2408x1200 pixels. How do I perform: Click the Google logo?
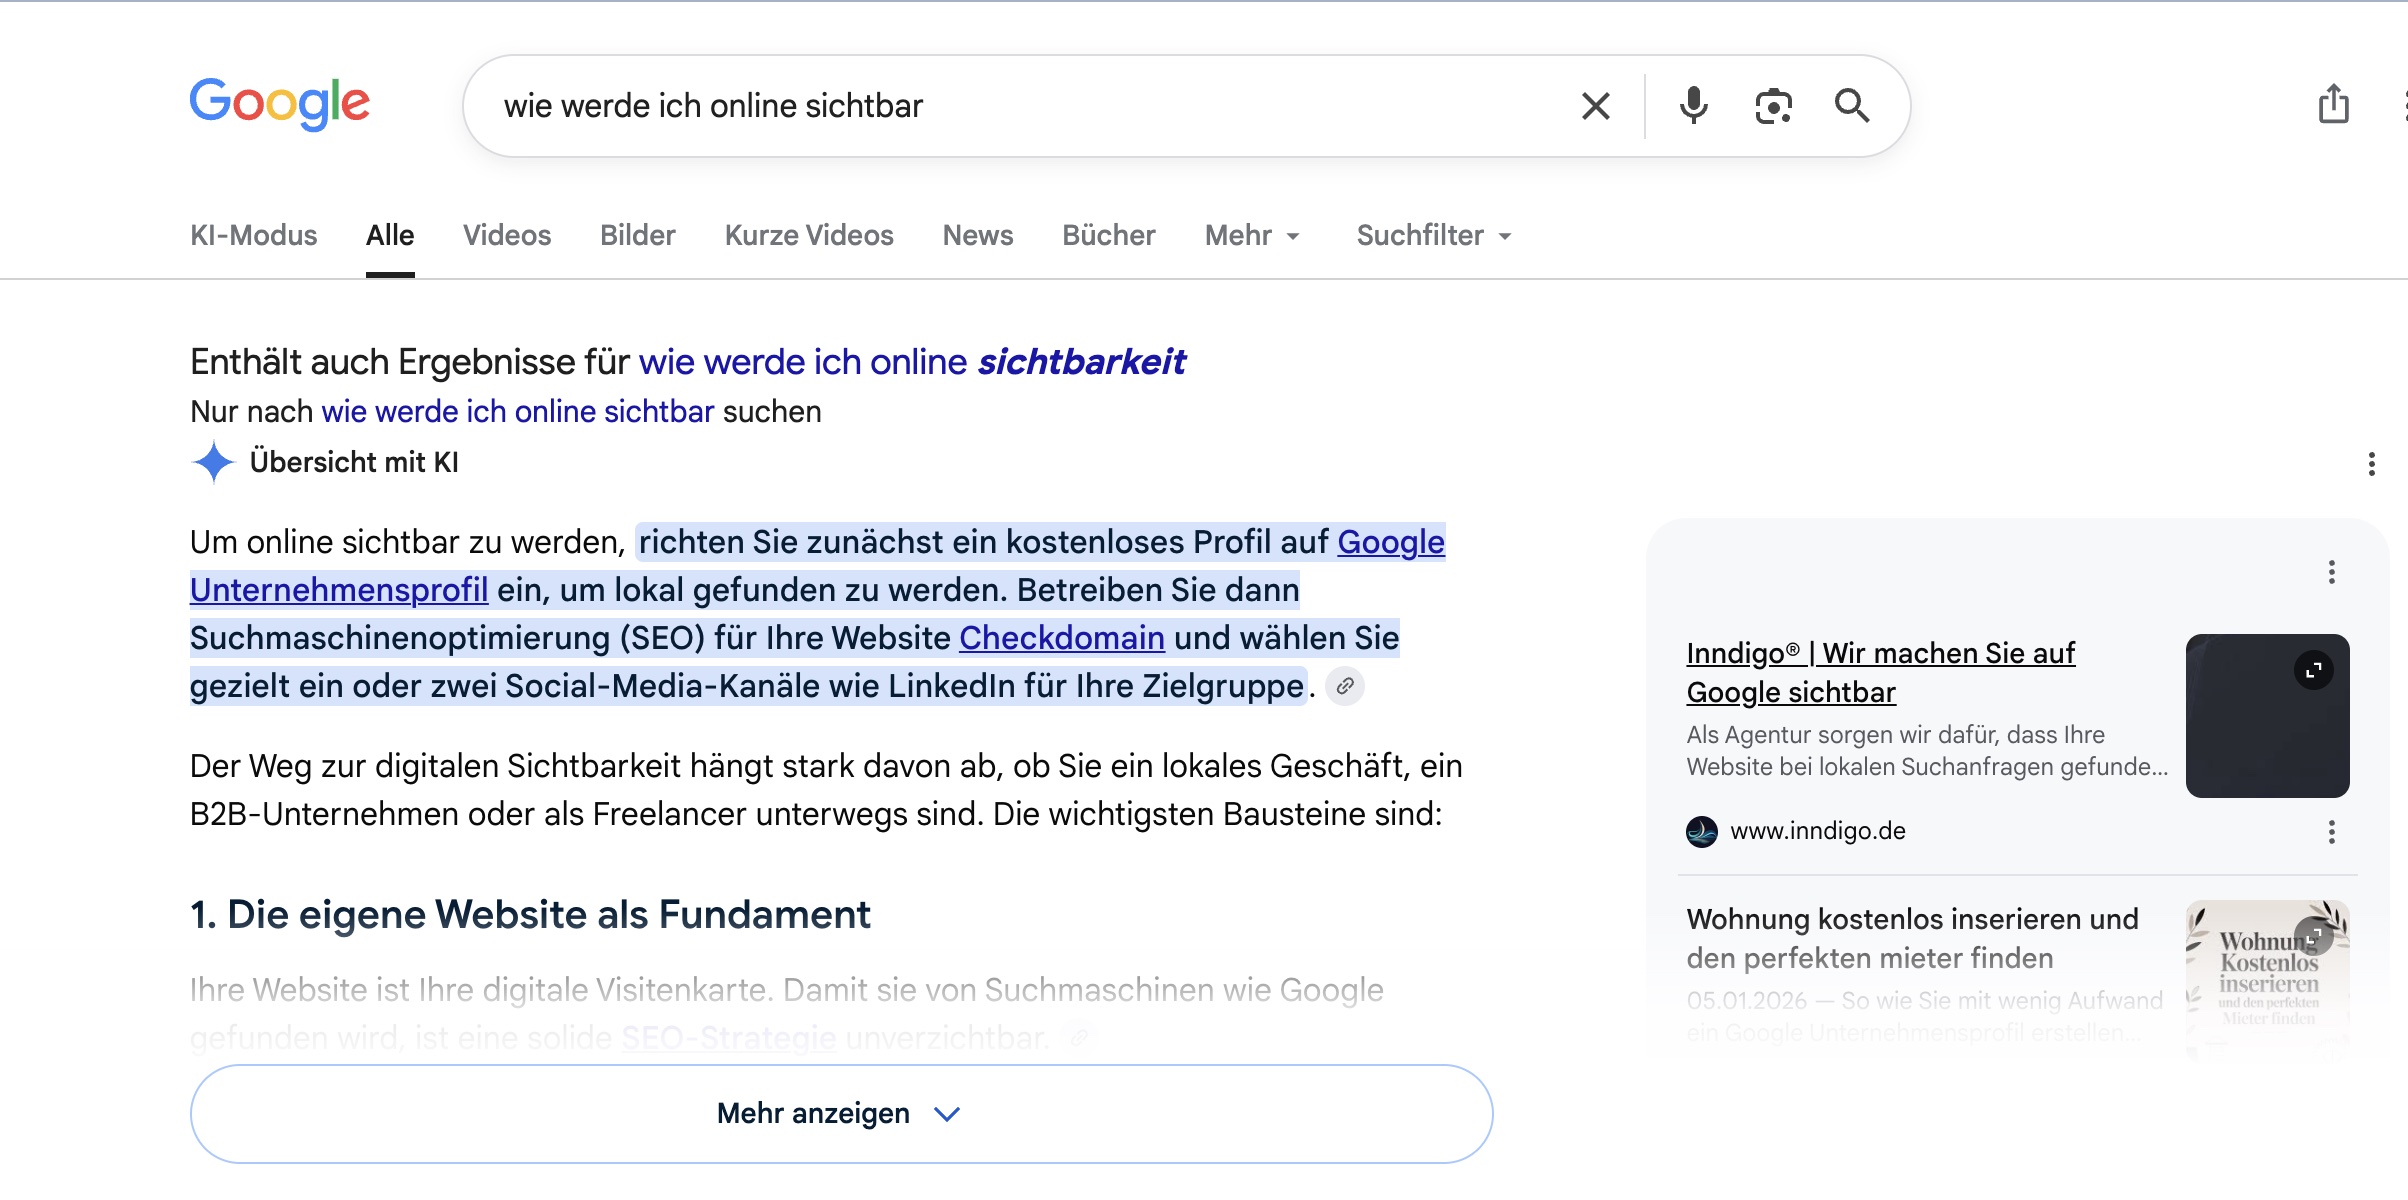tap(280, 104)
